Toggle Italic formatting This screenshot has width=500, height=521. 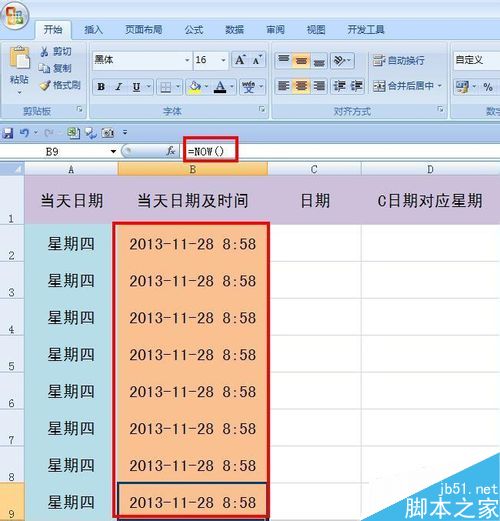pyautogui.click(x=118, y=87)
